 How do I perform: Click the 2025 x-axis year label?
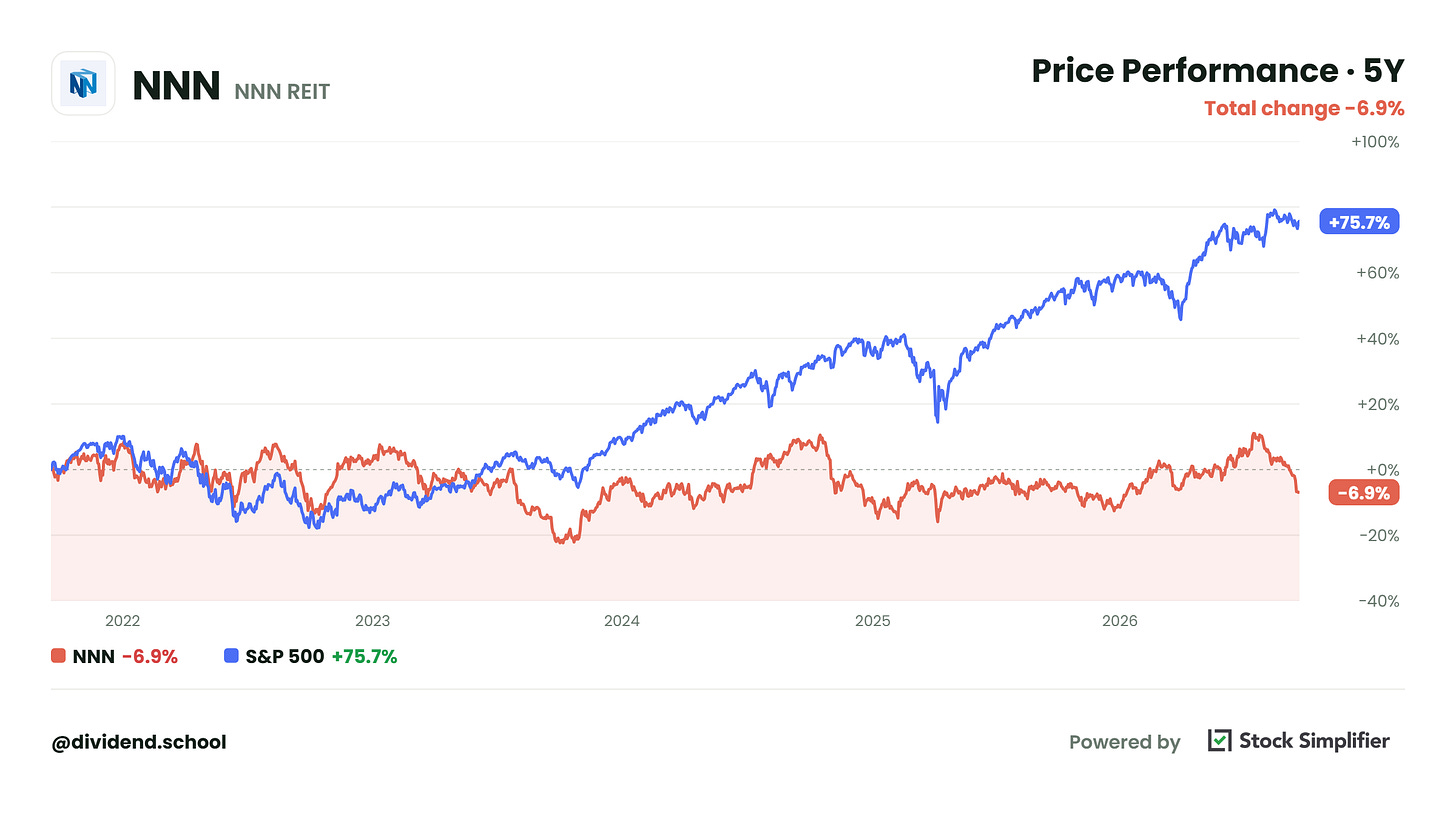coord(872,621)
